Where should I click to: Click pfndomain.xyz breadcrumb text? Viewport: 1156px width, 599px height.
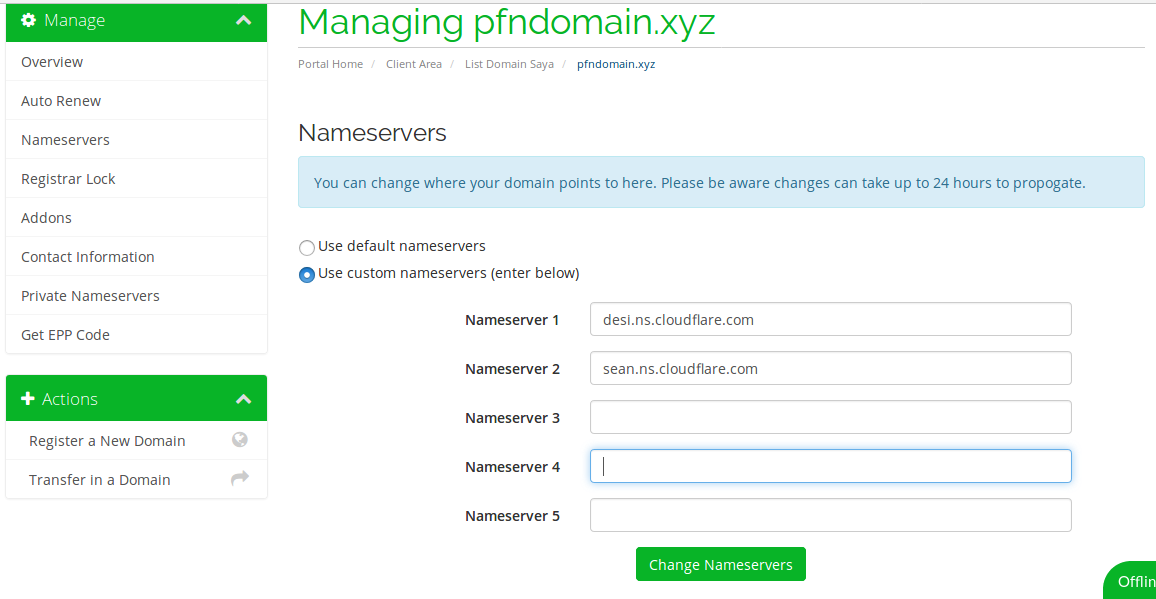point(616,64)
